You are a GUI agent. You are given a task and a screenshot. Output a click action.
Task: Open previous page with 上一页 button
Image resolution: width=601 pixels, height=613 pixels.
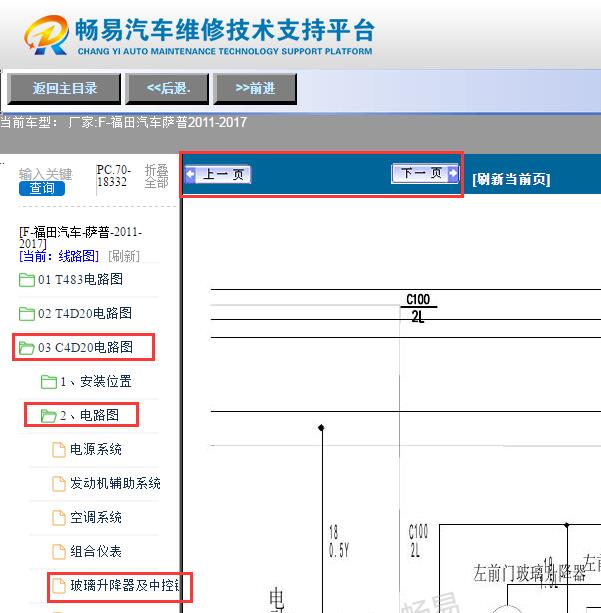[x=218, y=174]
